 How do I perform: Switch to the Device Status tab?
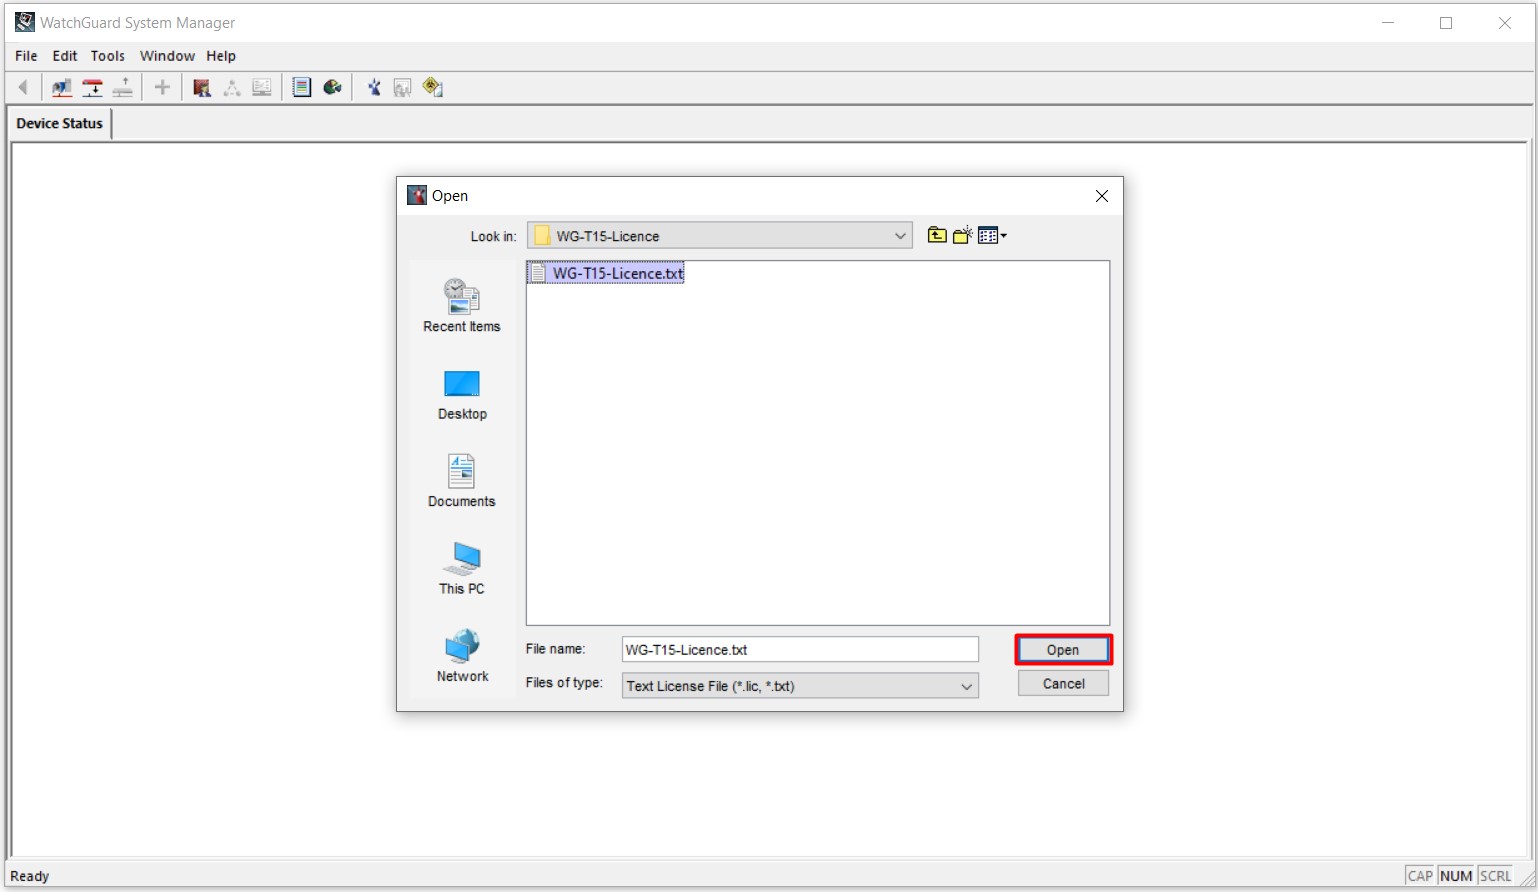tap(59, 123)
